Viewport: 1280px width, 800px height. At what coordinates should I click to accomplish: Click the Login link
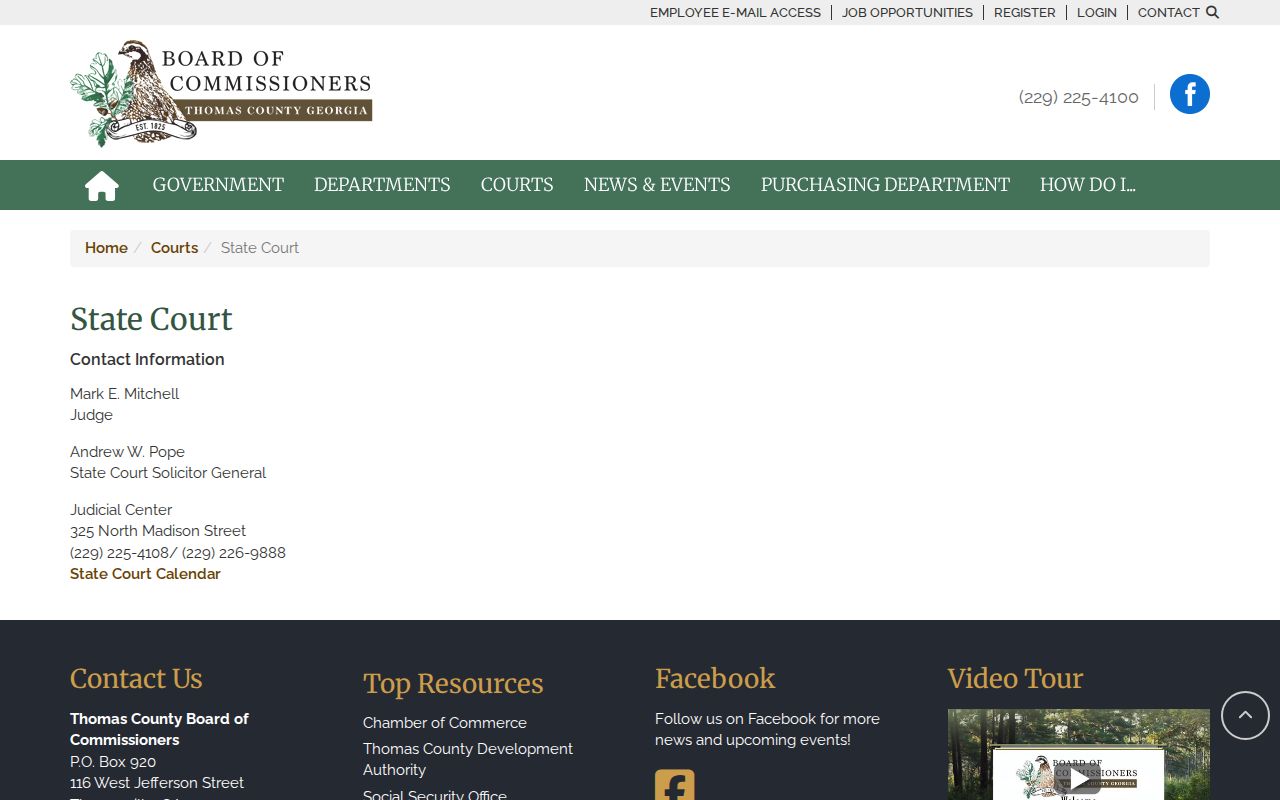1096,13
